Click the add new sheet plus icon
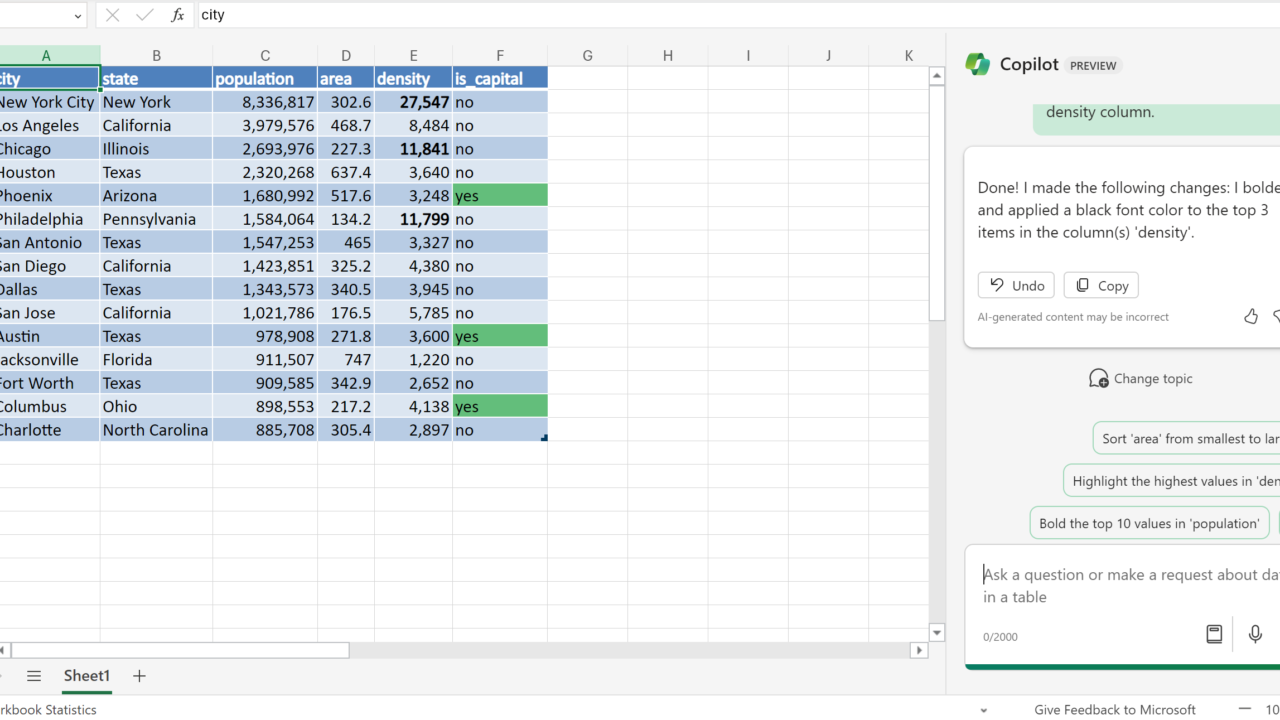 click(x=139, y=676)
